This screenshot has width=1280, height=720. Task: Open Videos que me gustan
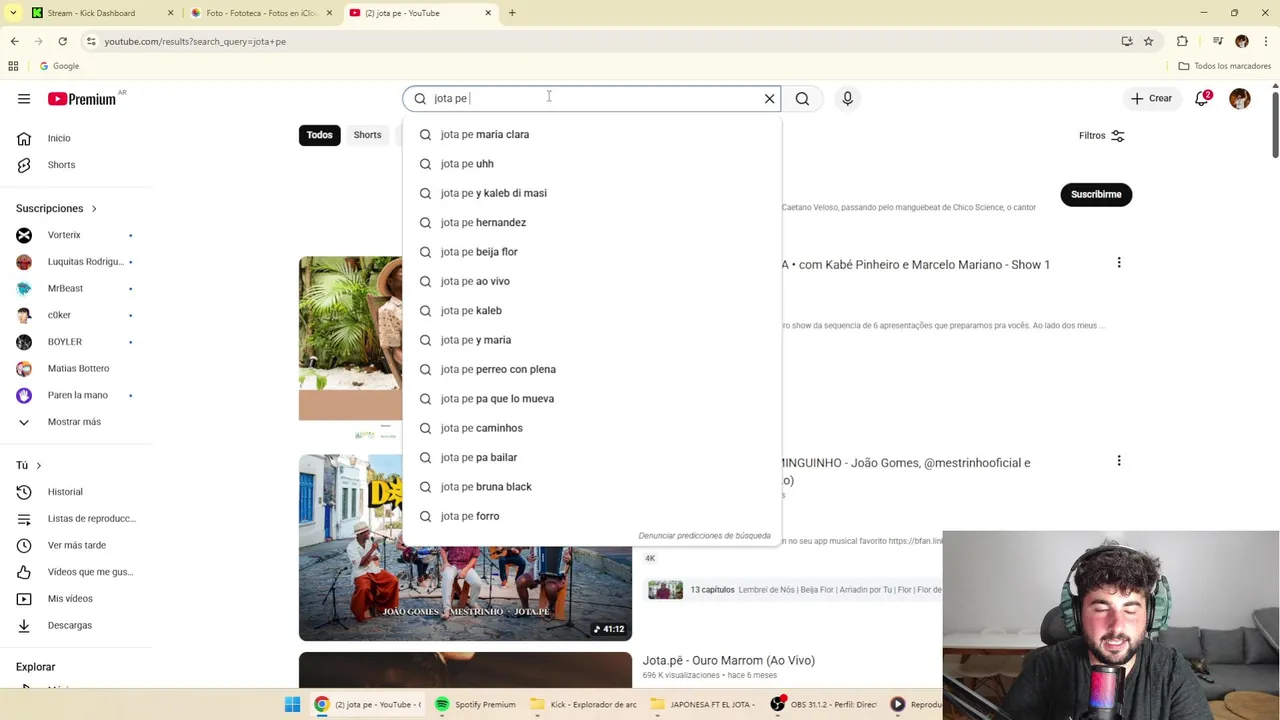click(76, 572)
